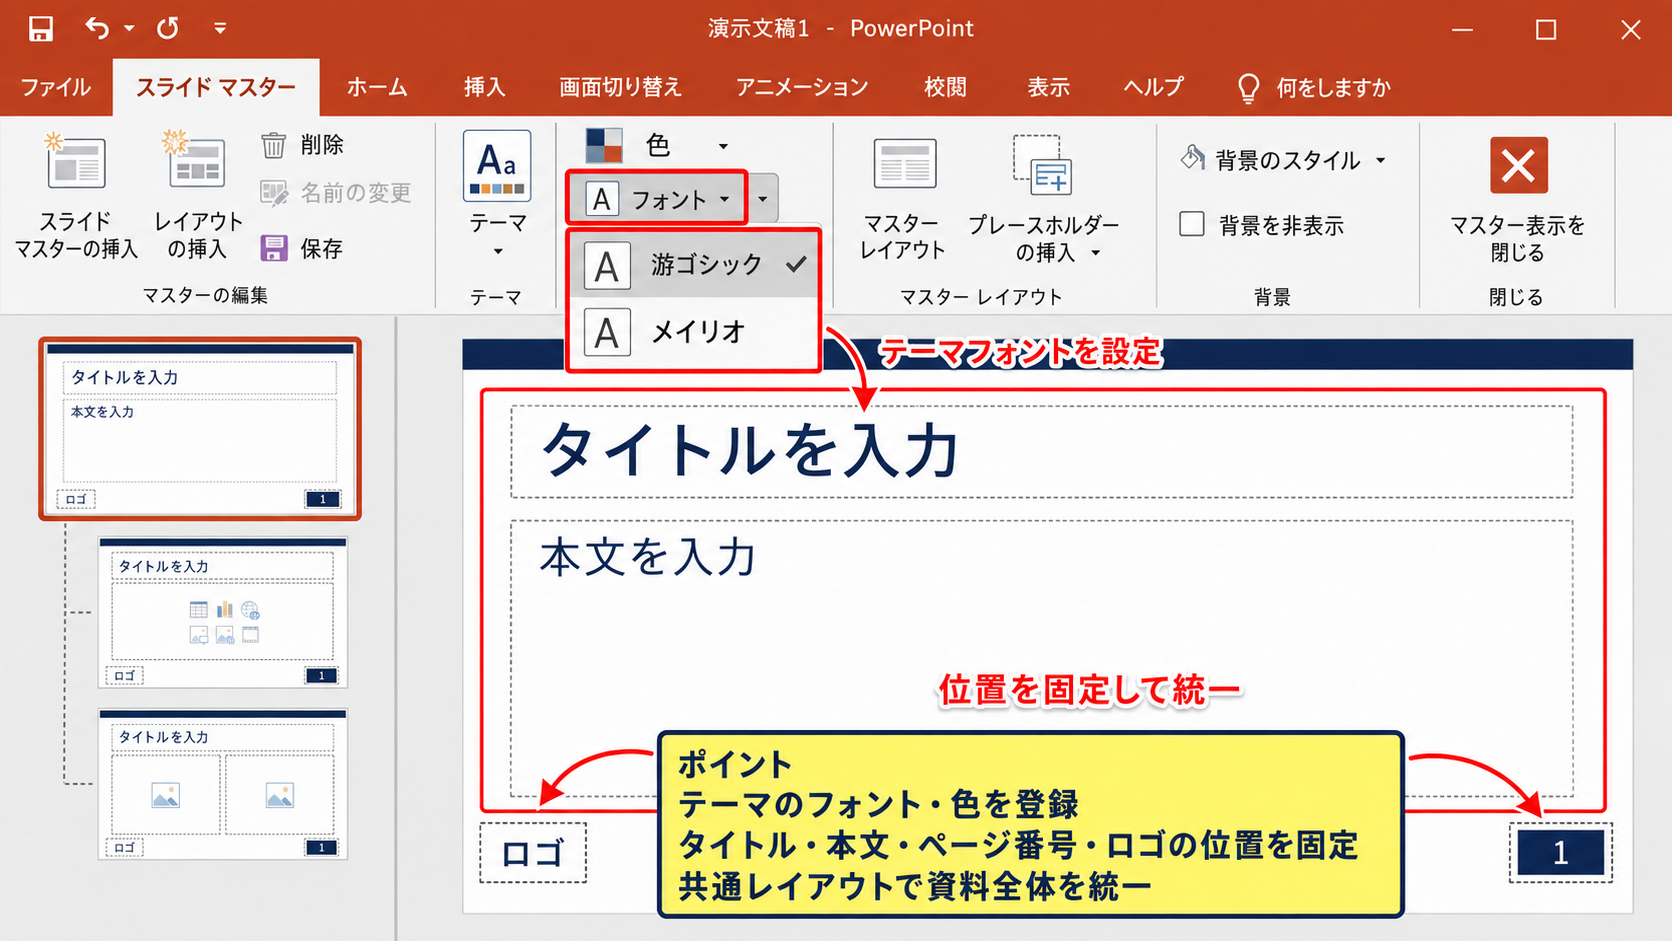Screen dimensions: 1672x941
Task: Click the page number placeholder showing 1
Action: pos(1560,853)
